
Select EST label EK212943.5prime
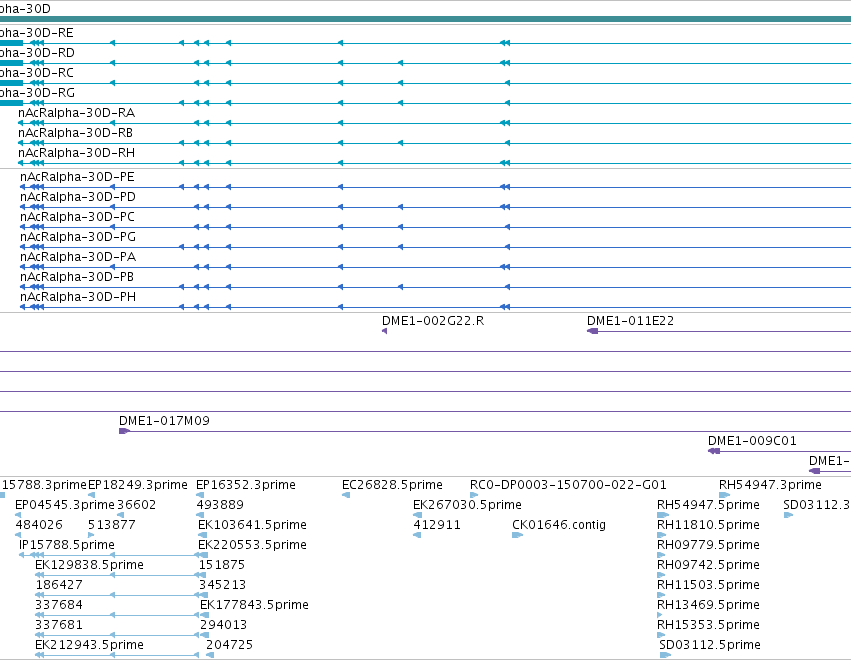click(x=90, y=645)
